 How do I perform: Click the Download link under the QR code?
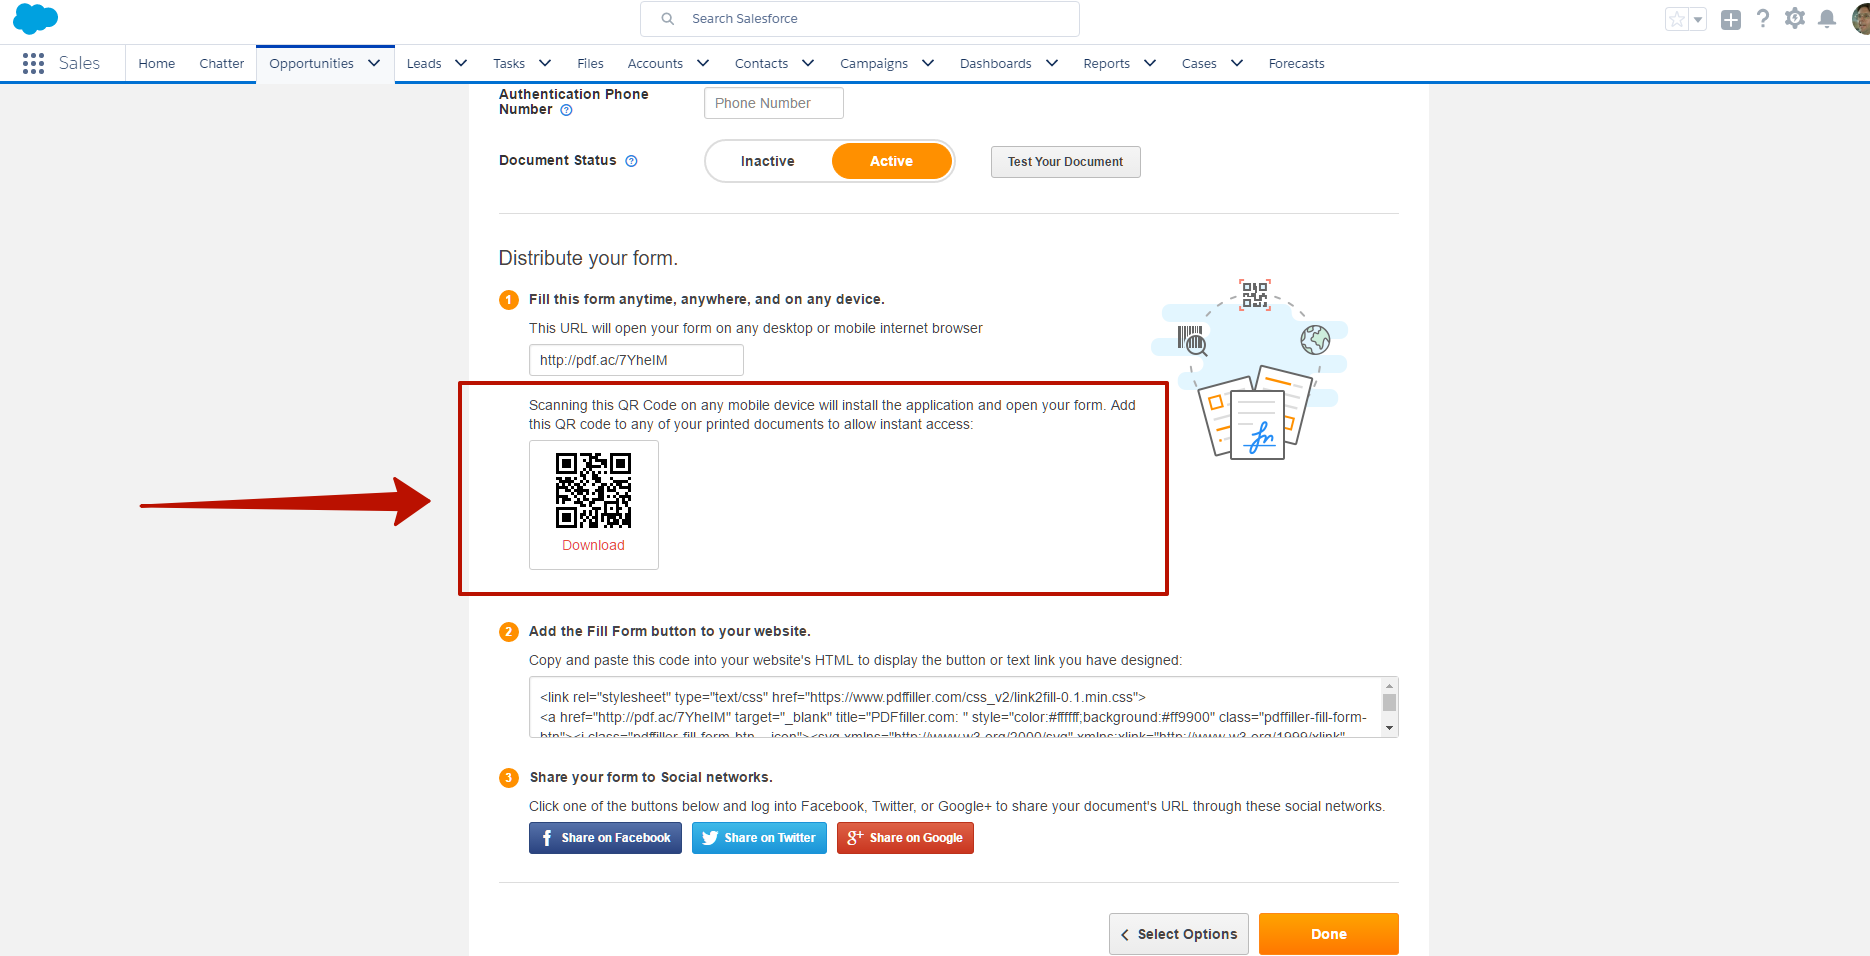coord(593,545)
